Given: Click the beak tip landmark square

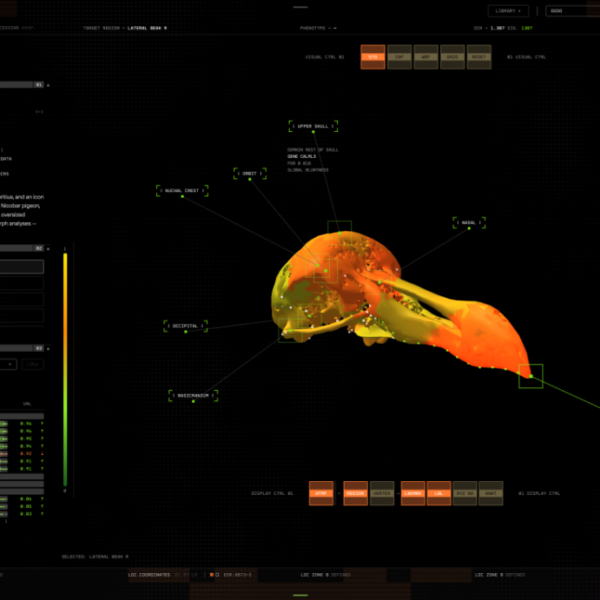Looking at the screenshot, I should tap(531, 376).
